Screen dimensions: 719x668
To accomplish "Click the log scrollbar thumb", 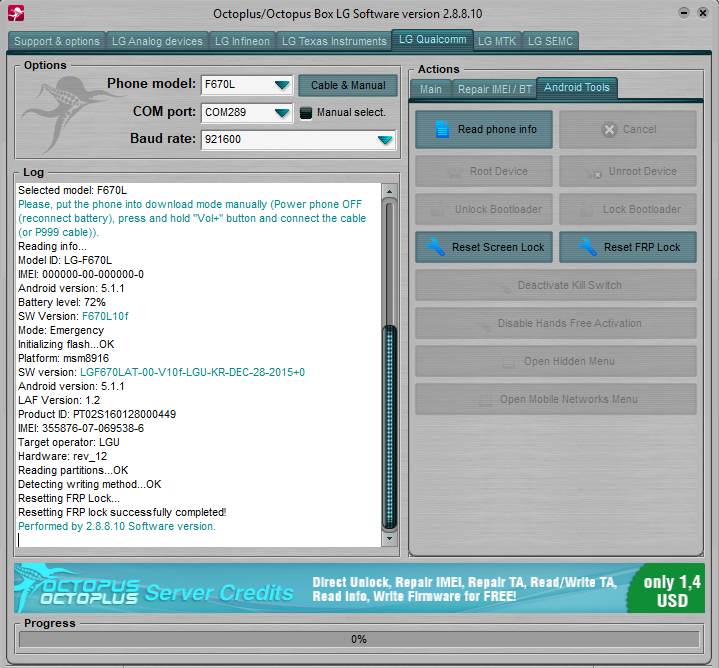I will tap(389, 427).
